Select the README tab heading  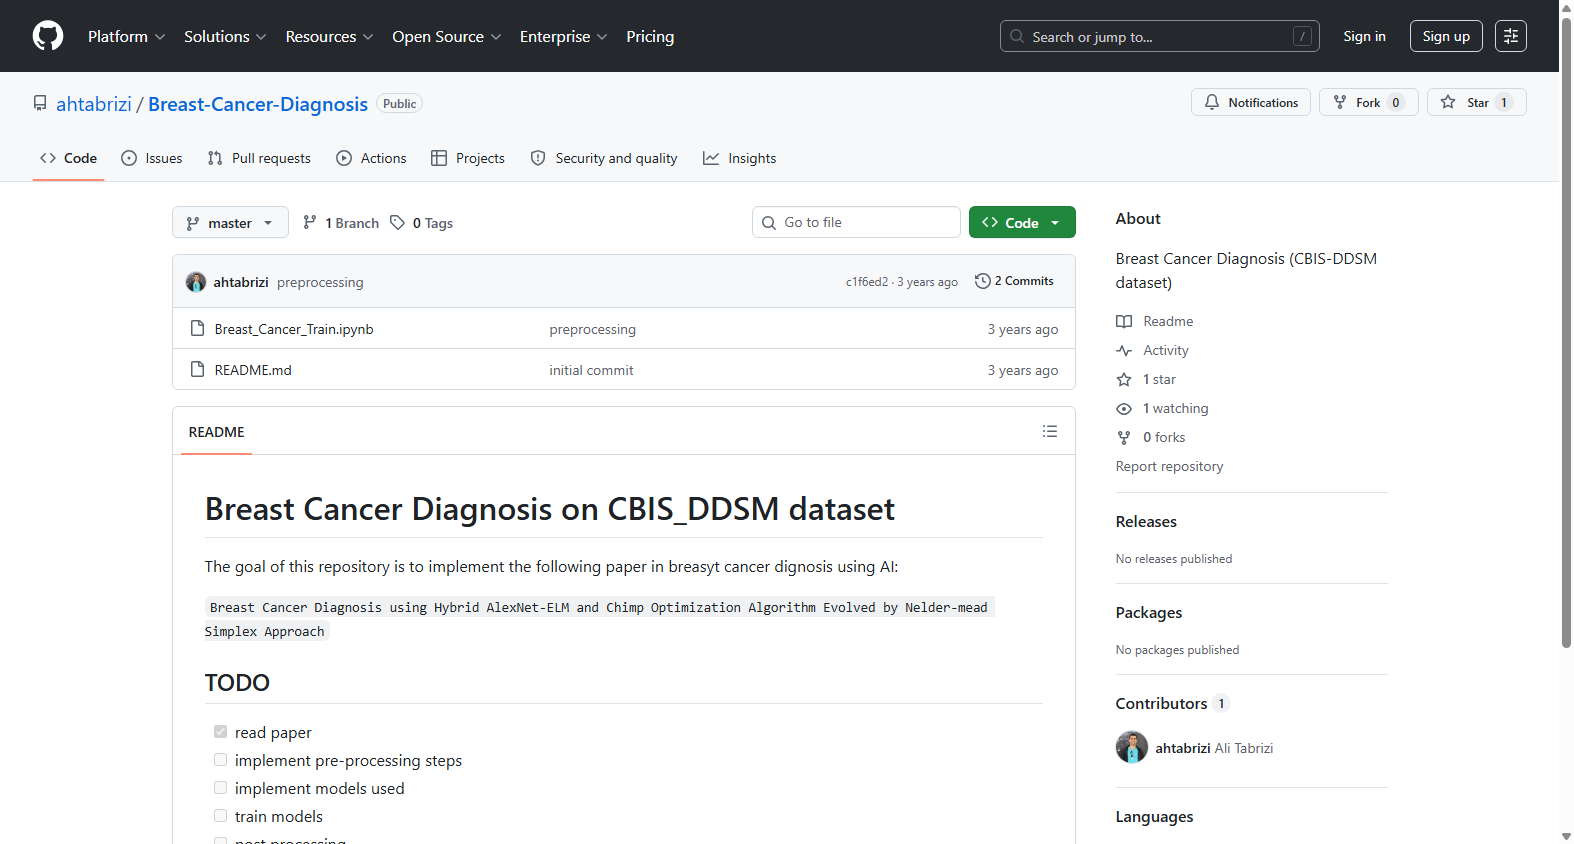point(216,432)
